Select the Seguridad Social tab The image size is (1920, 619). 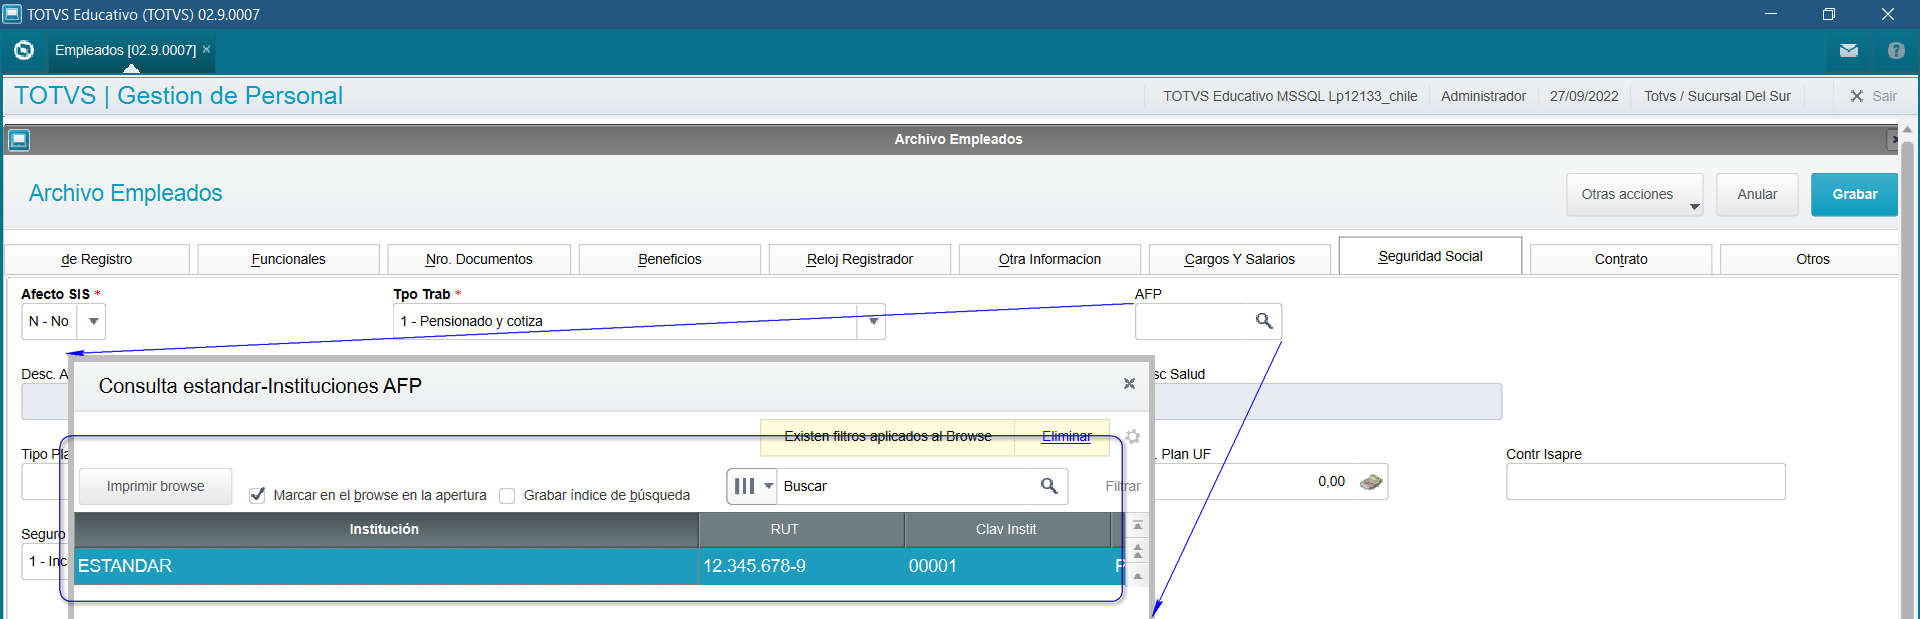point(1430,256)
